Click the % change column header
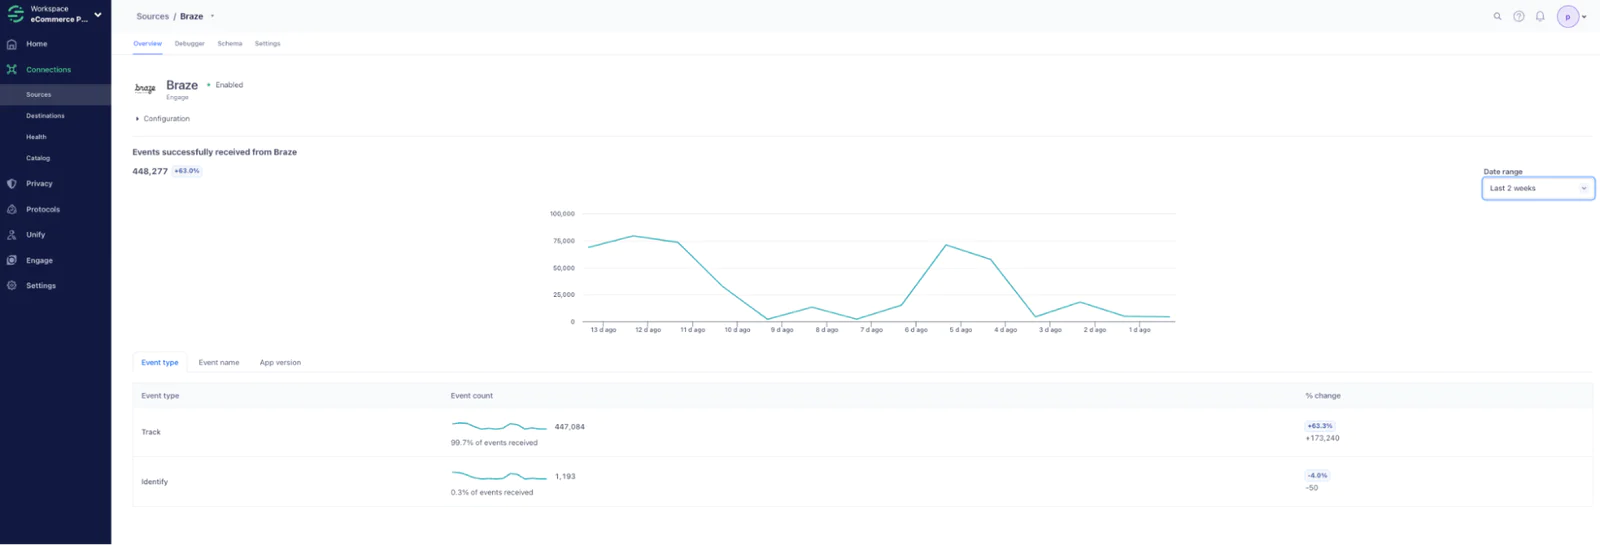This screenshot has width=1600, height=545. coord(1323,396)
